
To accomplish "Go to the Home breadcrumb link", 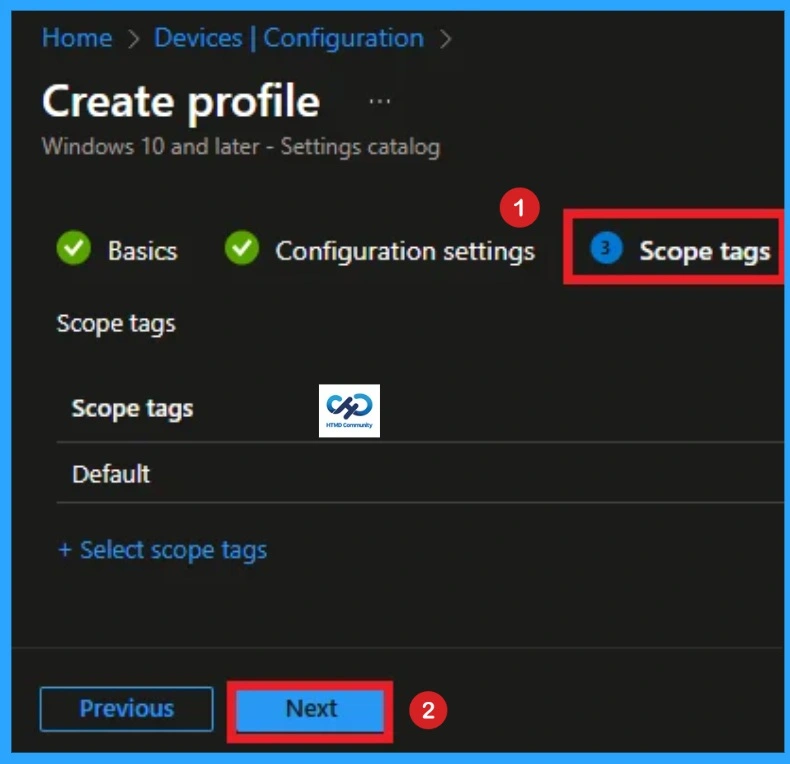I will [77, 38].
